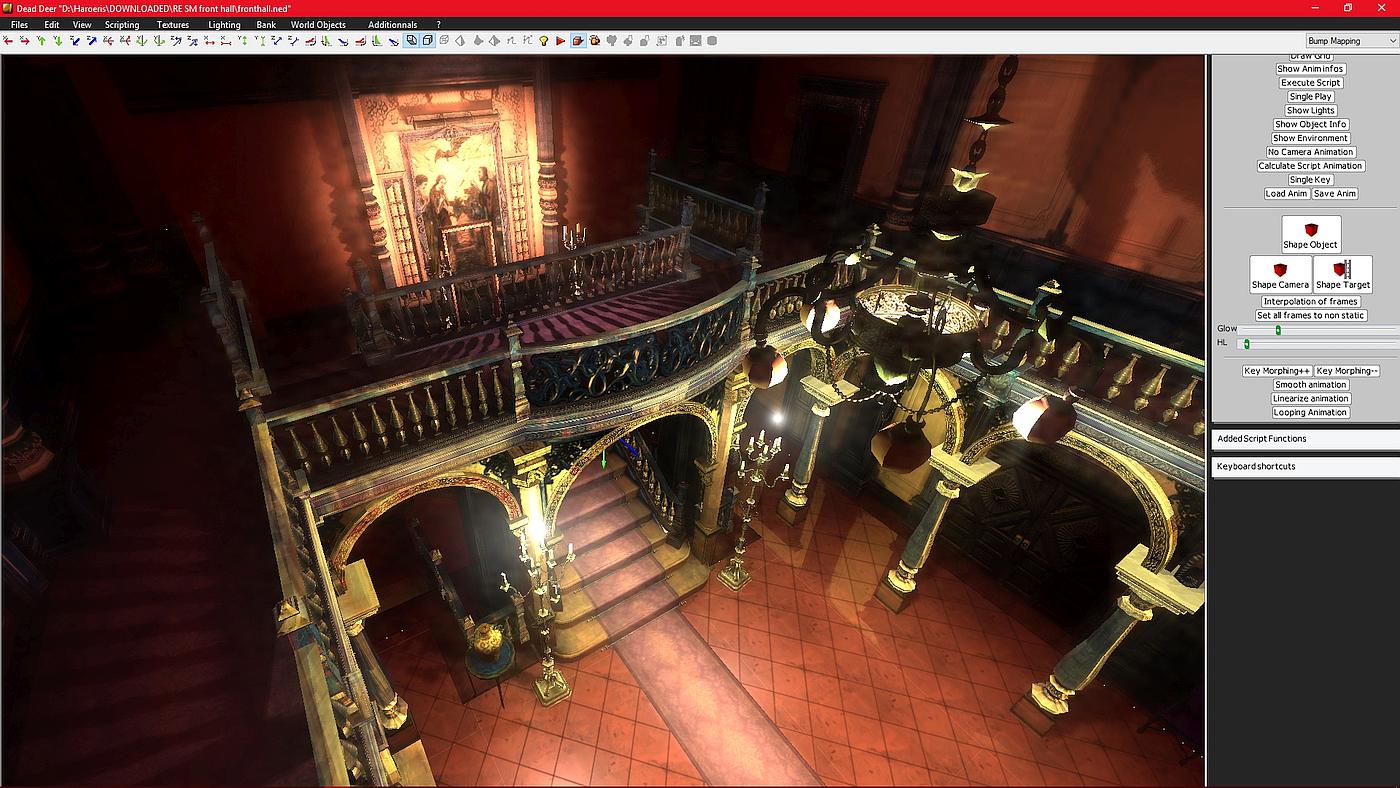Click the red left-pointing X arrow icon
Viewport: 1400px width, 788px height.
pos(7,41)
